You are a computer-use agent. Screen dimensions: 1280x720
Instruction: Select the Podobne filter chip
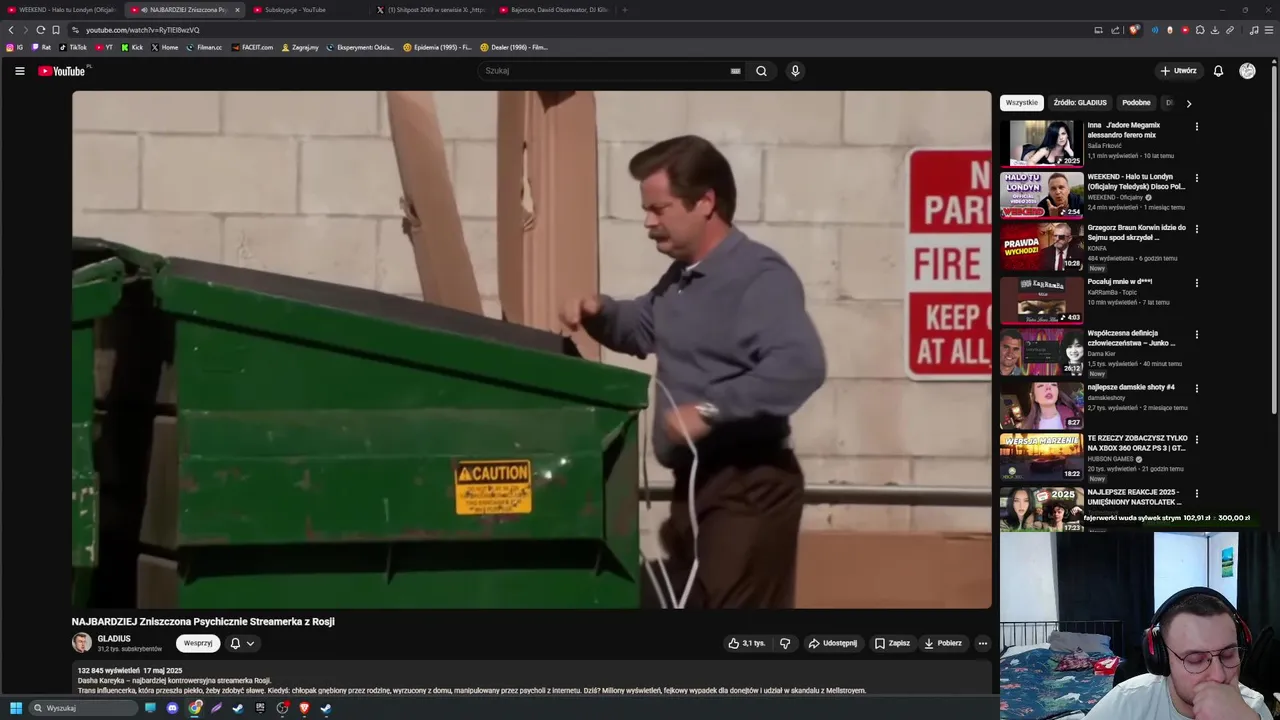click(1136, 103)
